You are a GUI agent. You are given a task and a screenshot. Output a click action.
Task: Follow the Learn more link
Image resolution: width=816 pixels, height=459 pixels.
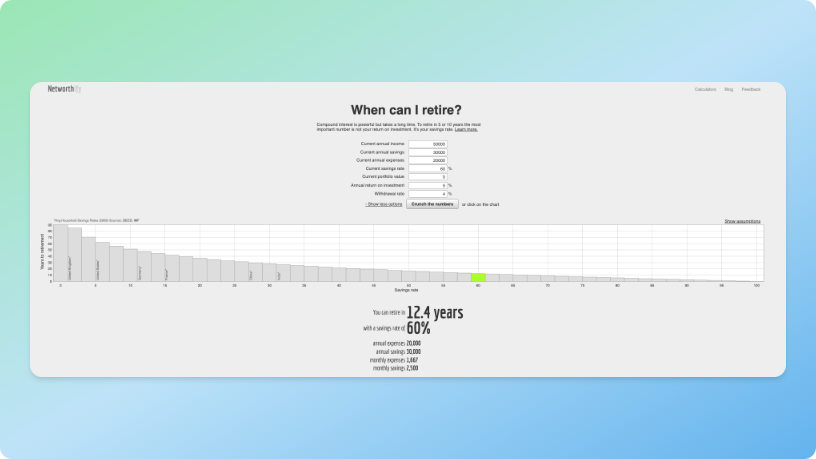click(466, 130)
